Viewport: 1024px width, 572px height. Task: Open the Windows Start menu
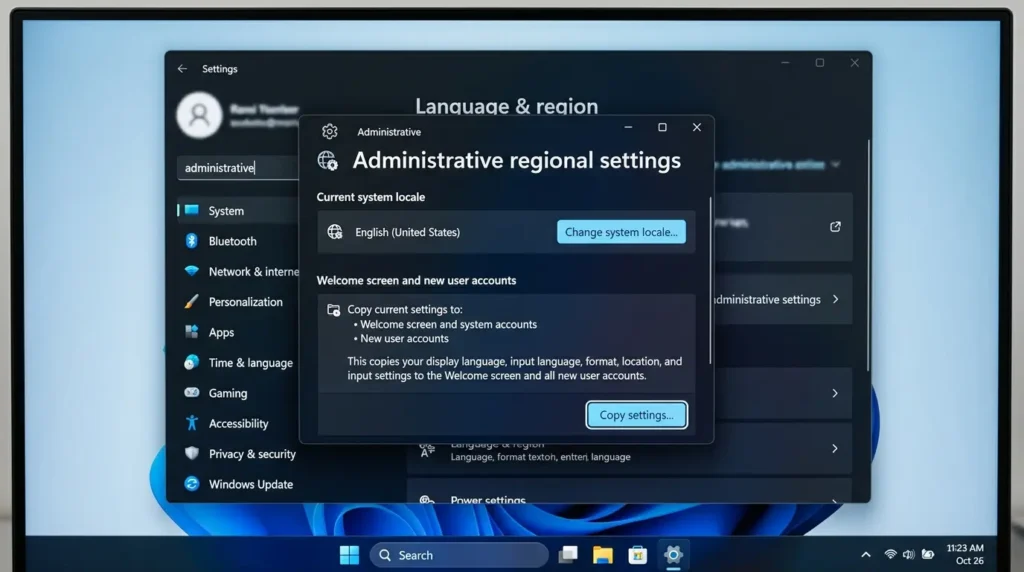pos(349,555)
